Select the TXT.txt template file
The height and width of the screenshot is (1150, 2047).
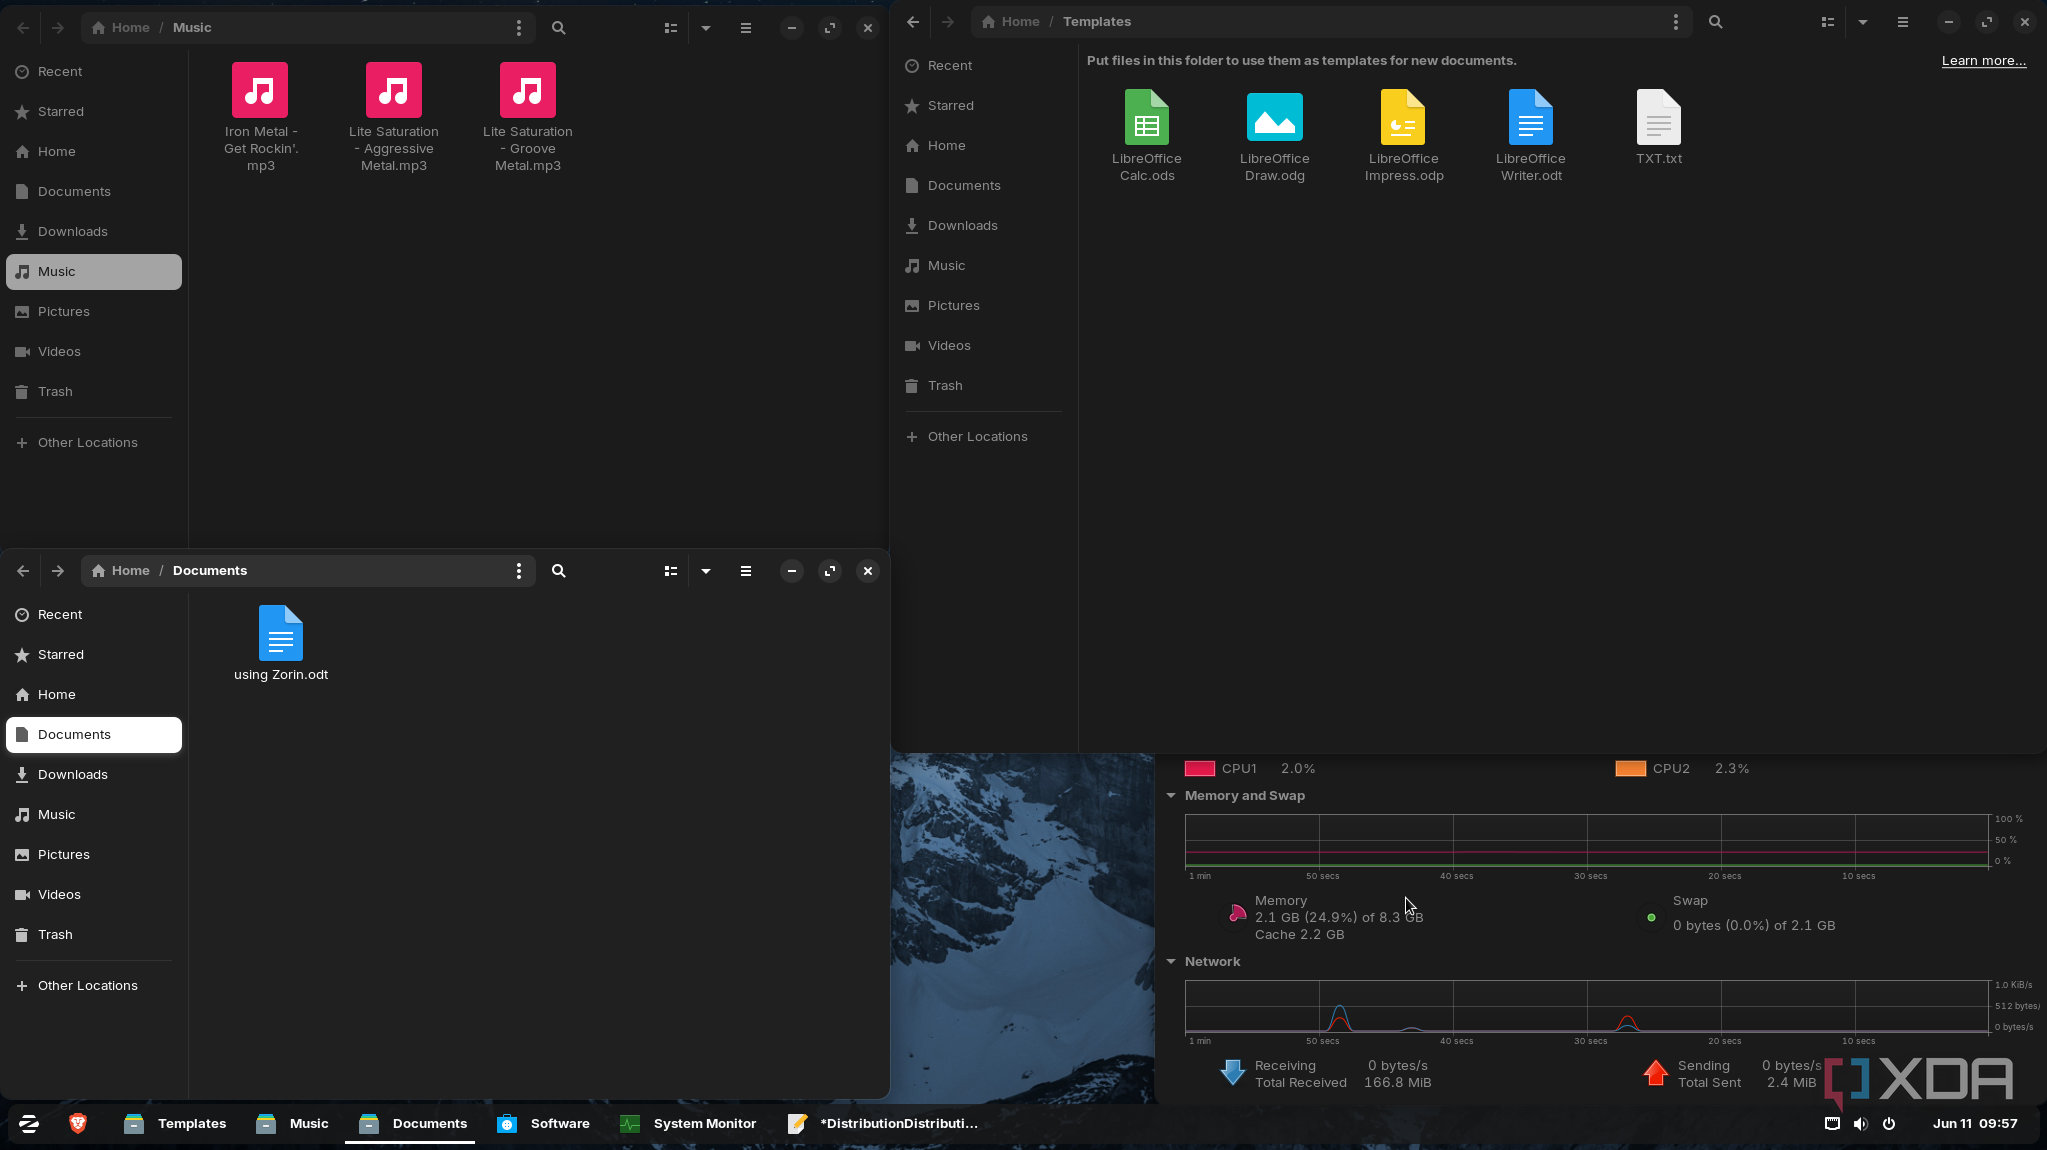tap(1659, 128)
